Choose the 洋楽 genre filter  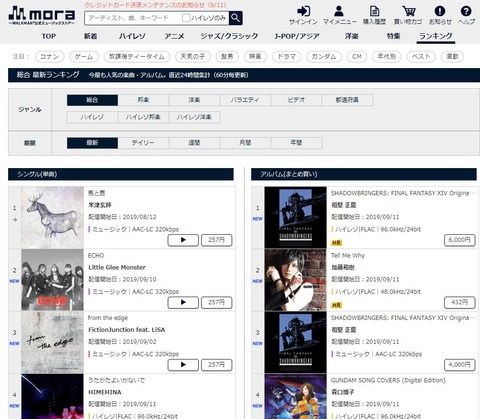click(194, 100)
